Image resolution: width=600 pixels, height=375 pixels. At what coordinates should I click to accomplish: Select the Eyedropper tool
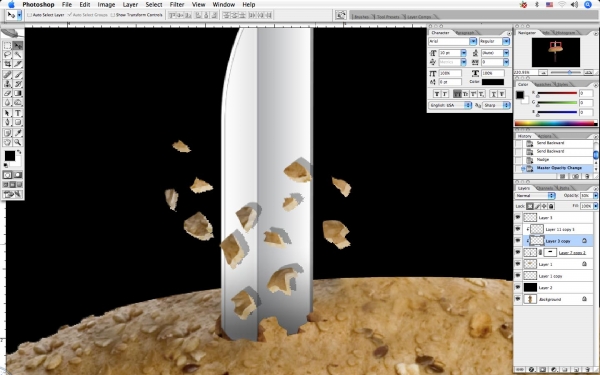18,133
